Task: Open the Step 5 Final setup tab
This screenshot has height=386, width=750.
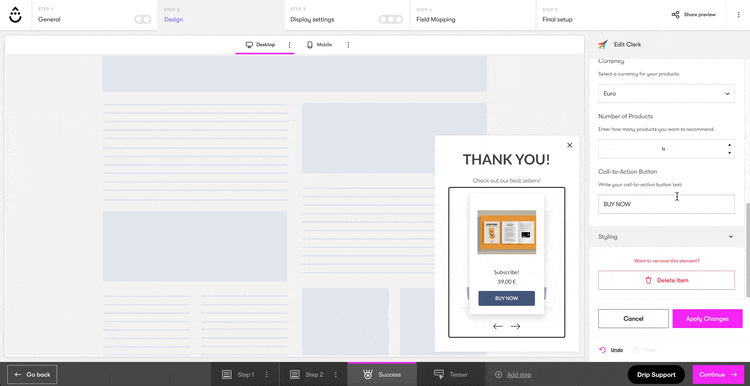Action: 600,15
